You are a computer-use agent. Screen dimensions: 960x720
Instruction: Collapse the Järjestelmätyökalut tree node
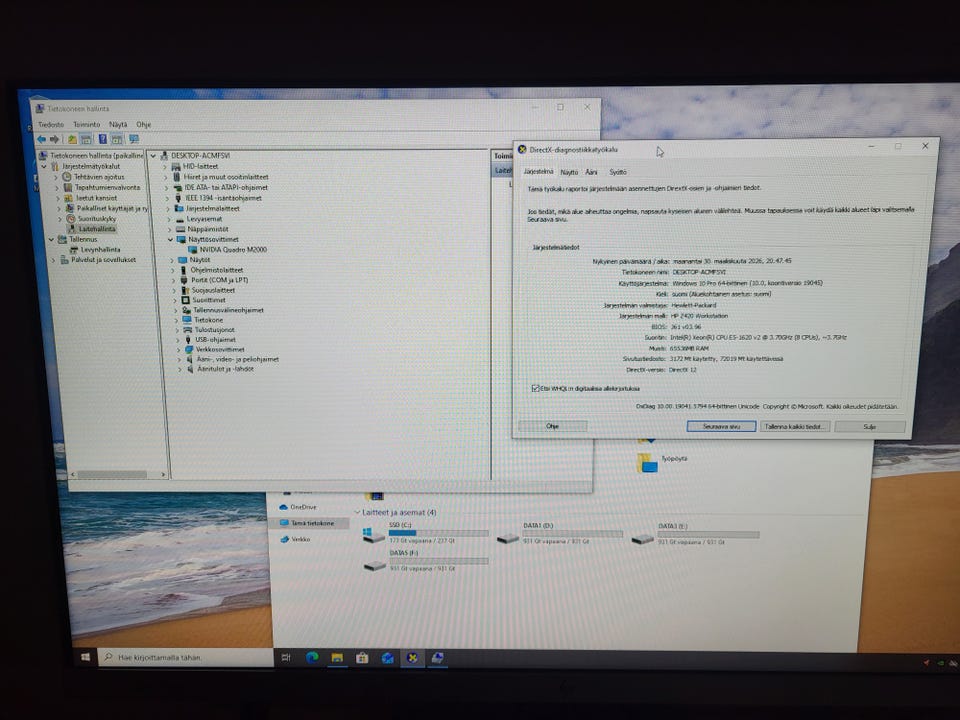click(43, 166)
